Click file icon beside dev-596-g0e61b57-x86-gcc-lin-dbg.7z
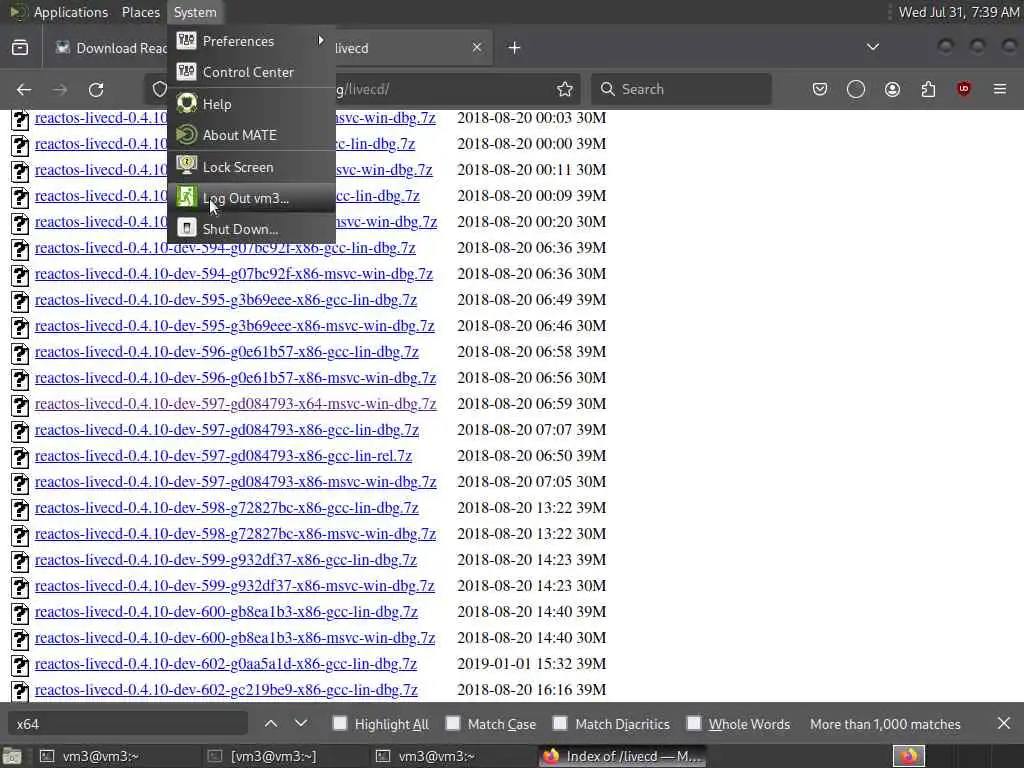 pos(20,353)
